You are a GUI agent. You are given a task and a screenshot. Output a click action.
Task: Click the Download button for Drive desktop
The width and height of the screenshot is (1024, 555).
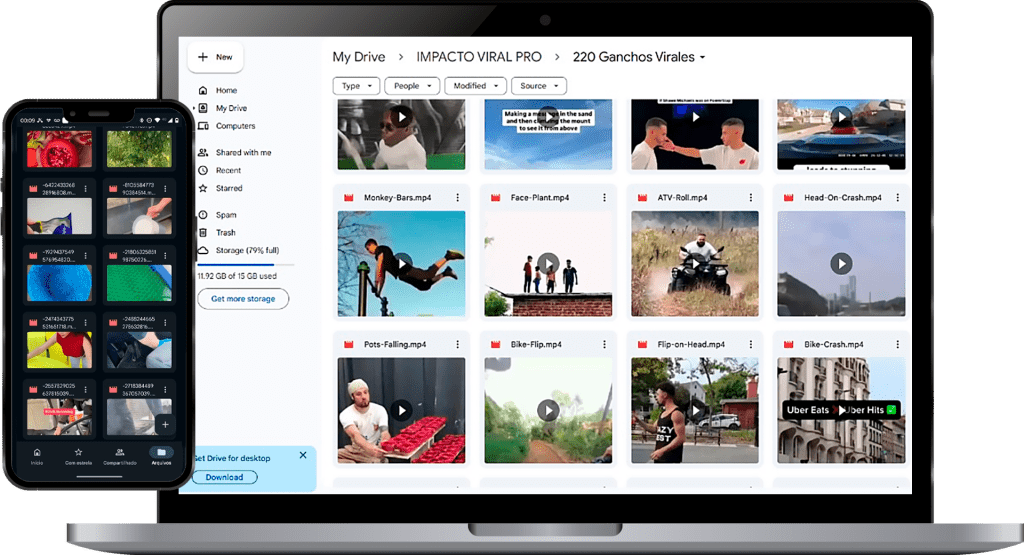pos(224,477)
